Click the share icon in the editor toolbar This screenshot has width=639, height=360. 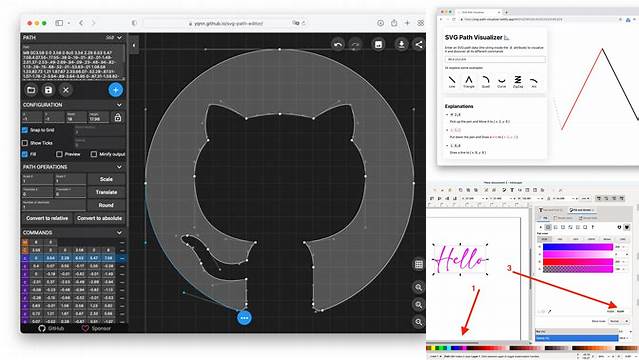coord(419,44)
